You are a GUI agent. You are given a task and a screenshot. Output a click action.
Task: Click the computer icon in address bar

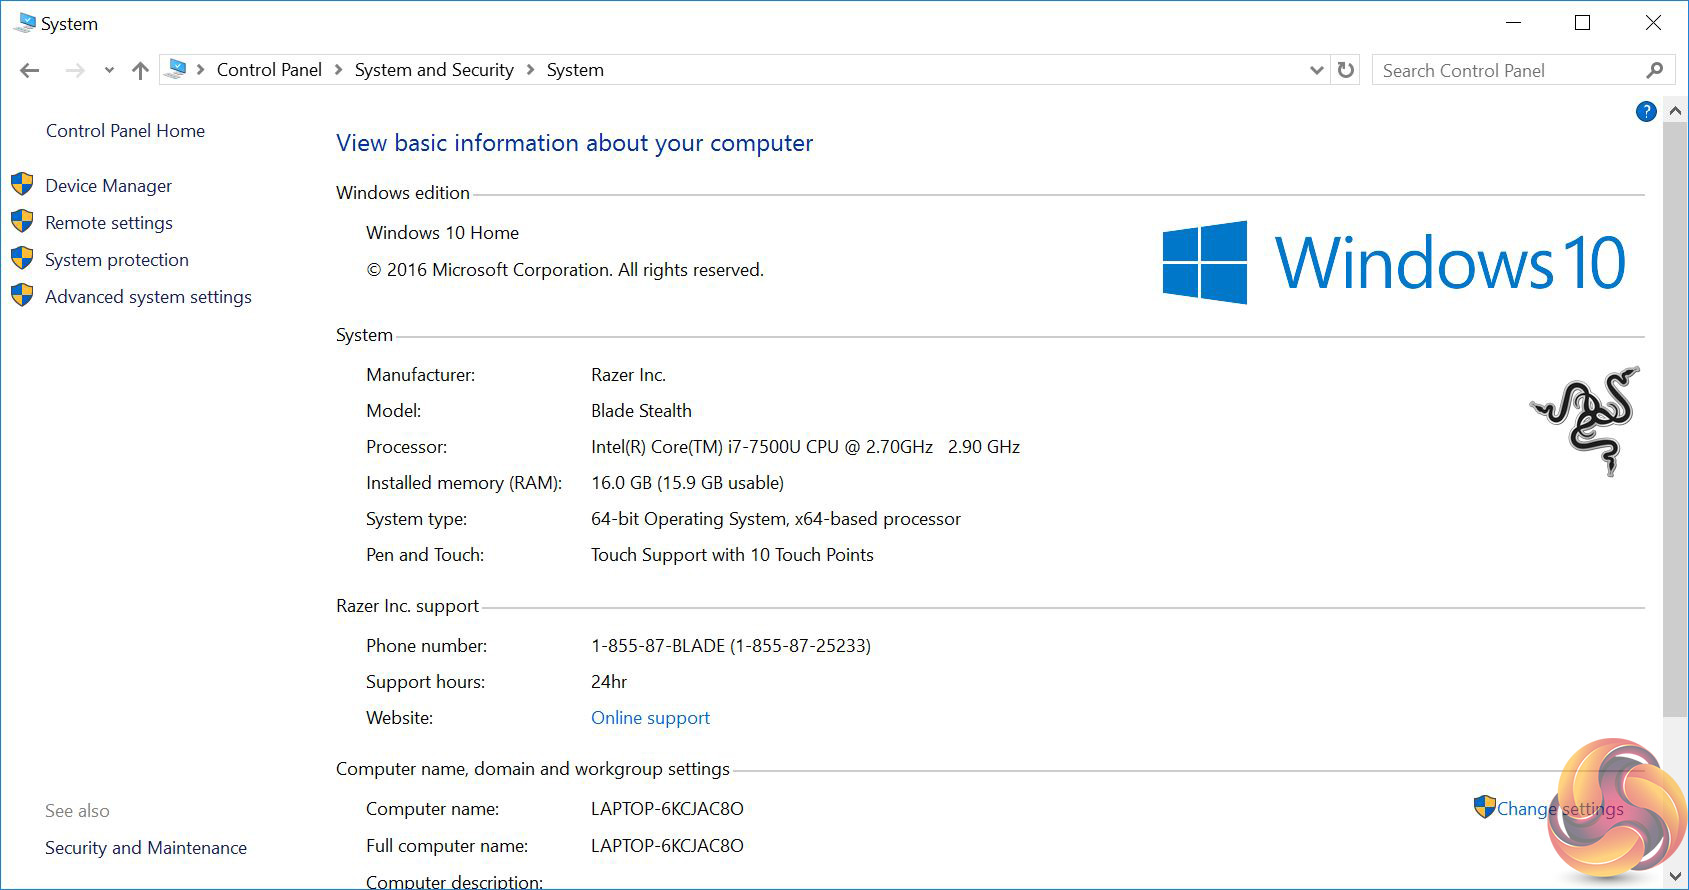(x=176, y=69)
